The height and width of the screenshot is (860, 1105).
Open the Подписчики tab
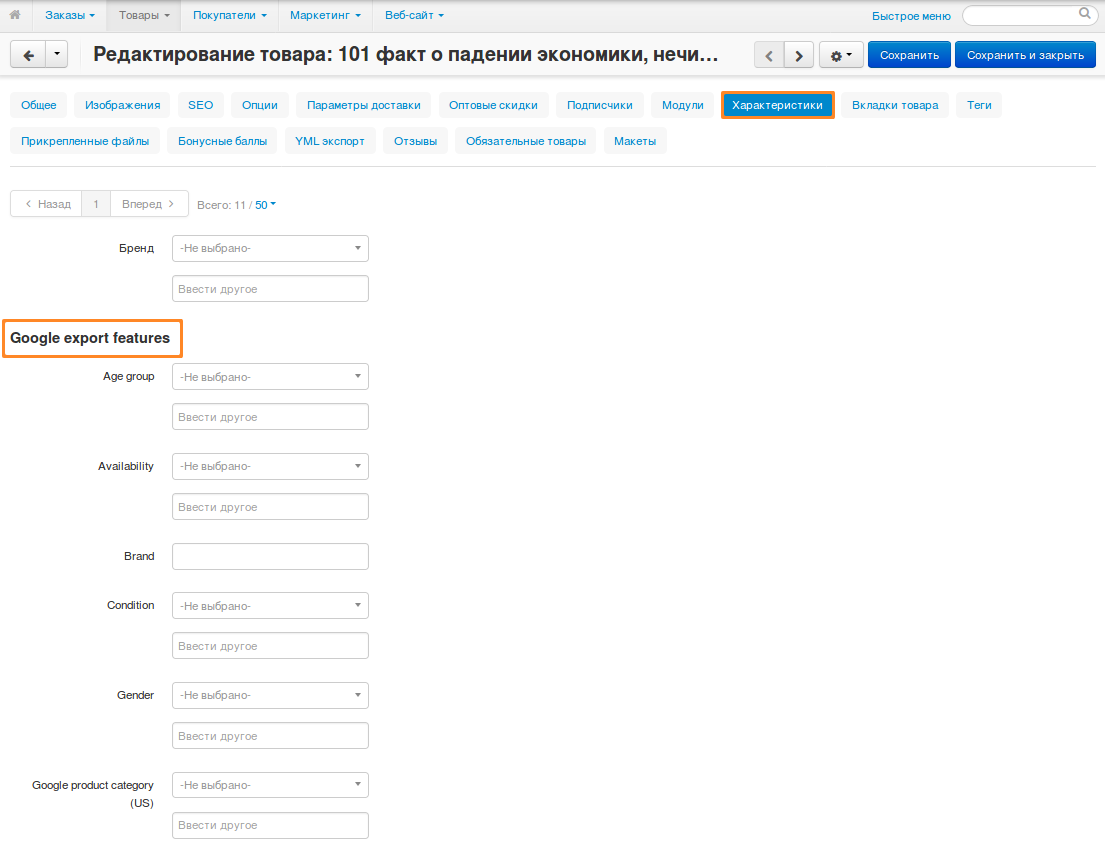click(x=600, y=105)
